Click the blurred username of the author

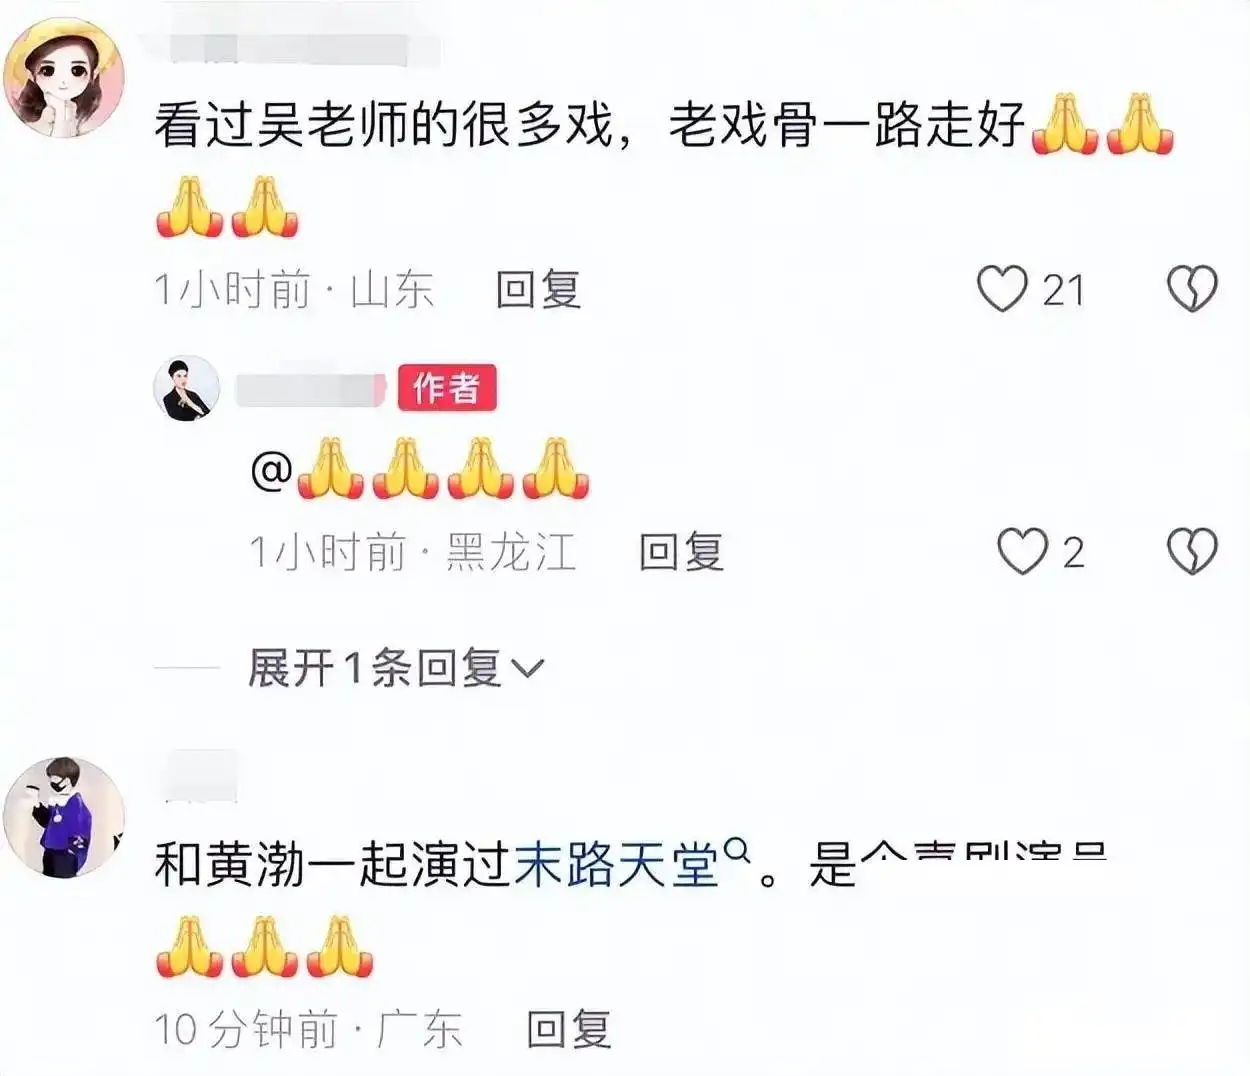tap(310, 389)
